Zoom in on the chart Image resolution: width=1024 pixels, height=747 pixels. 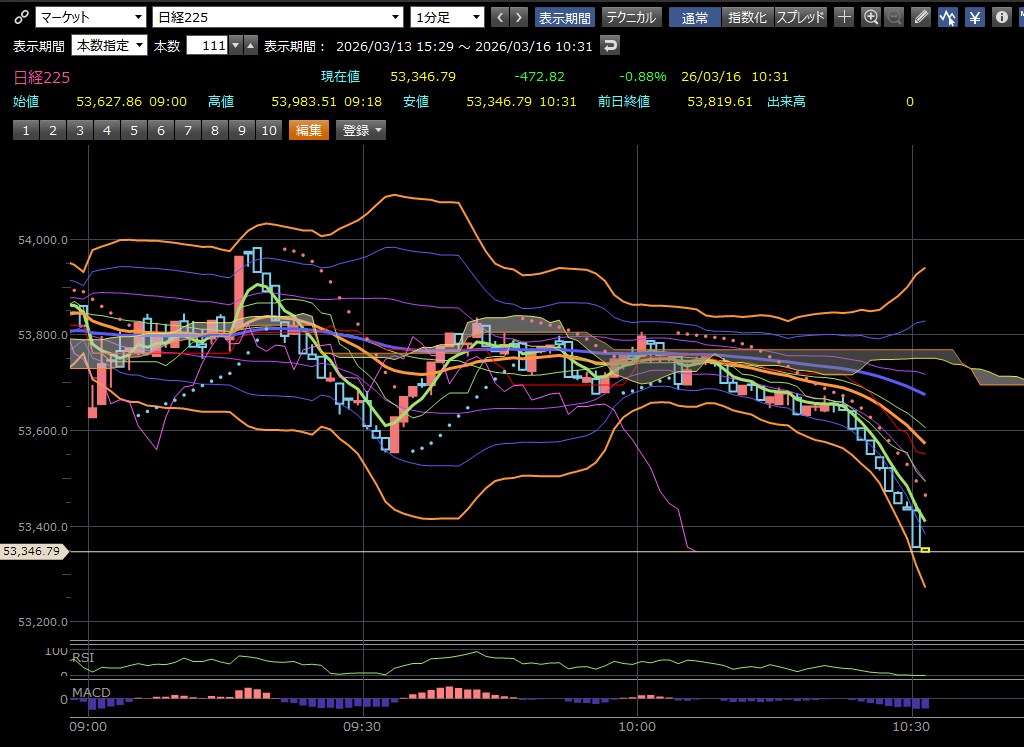[871, 17]
